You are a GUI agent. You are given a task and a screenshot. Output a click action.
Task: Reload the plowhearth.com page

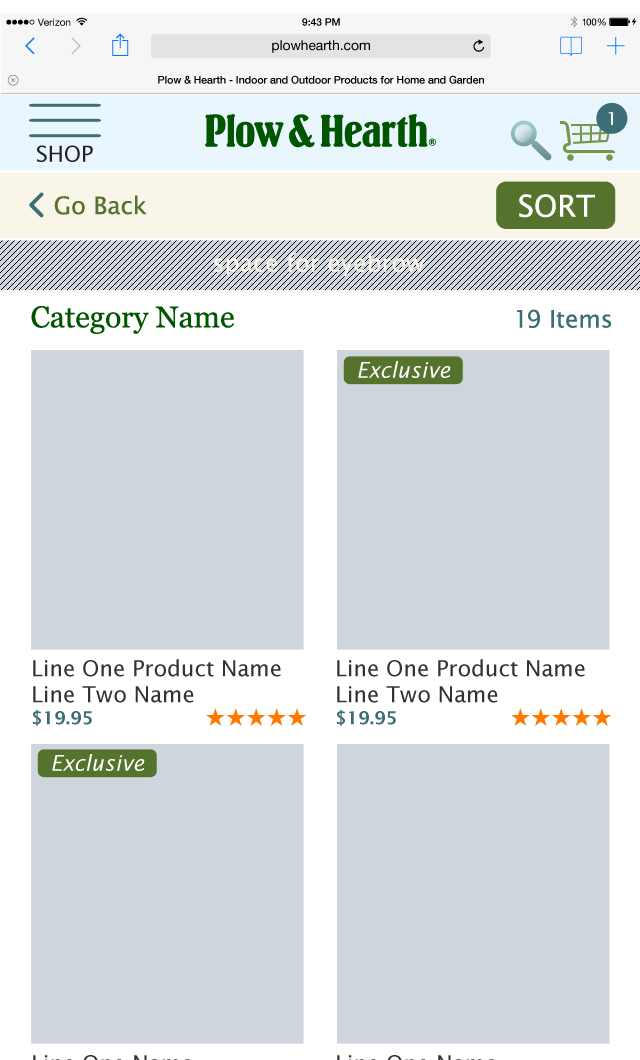click(479, 46)
